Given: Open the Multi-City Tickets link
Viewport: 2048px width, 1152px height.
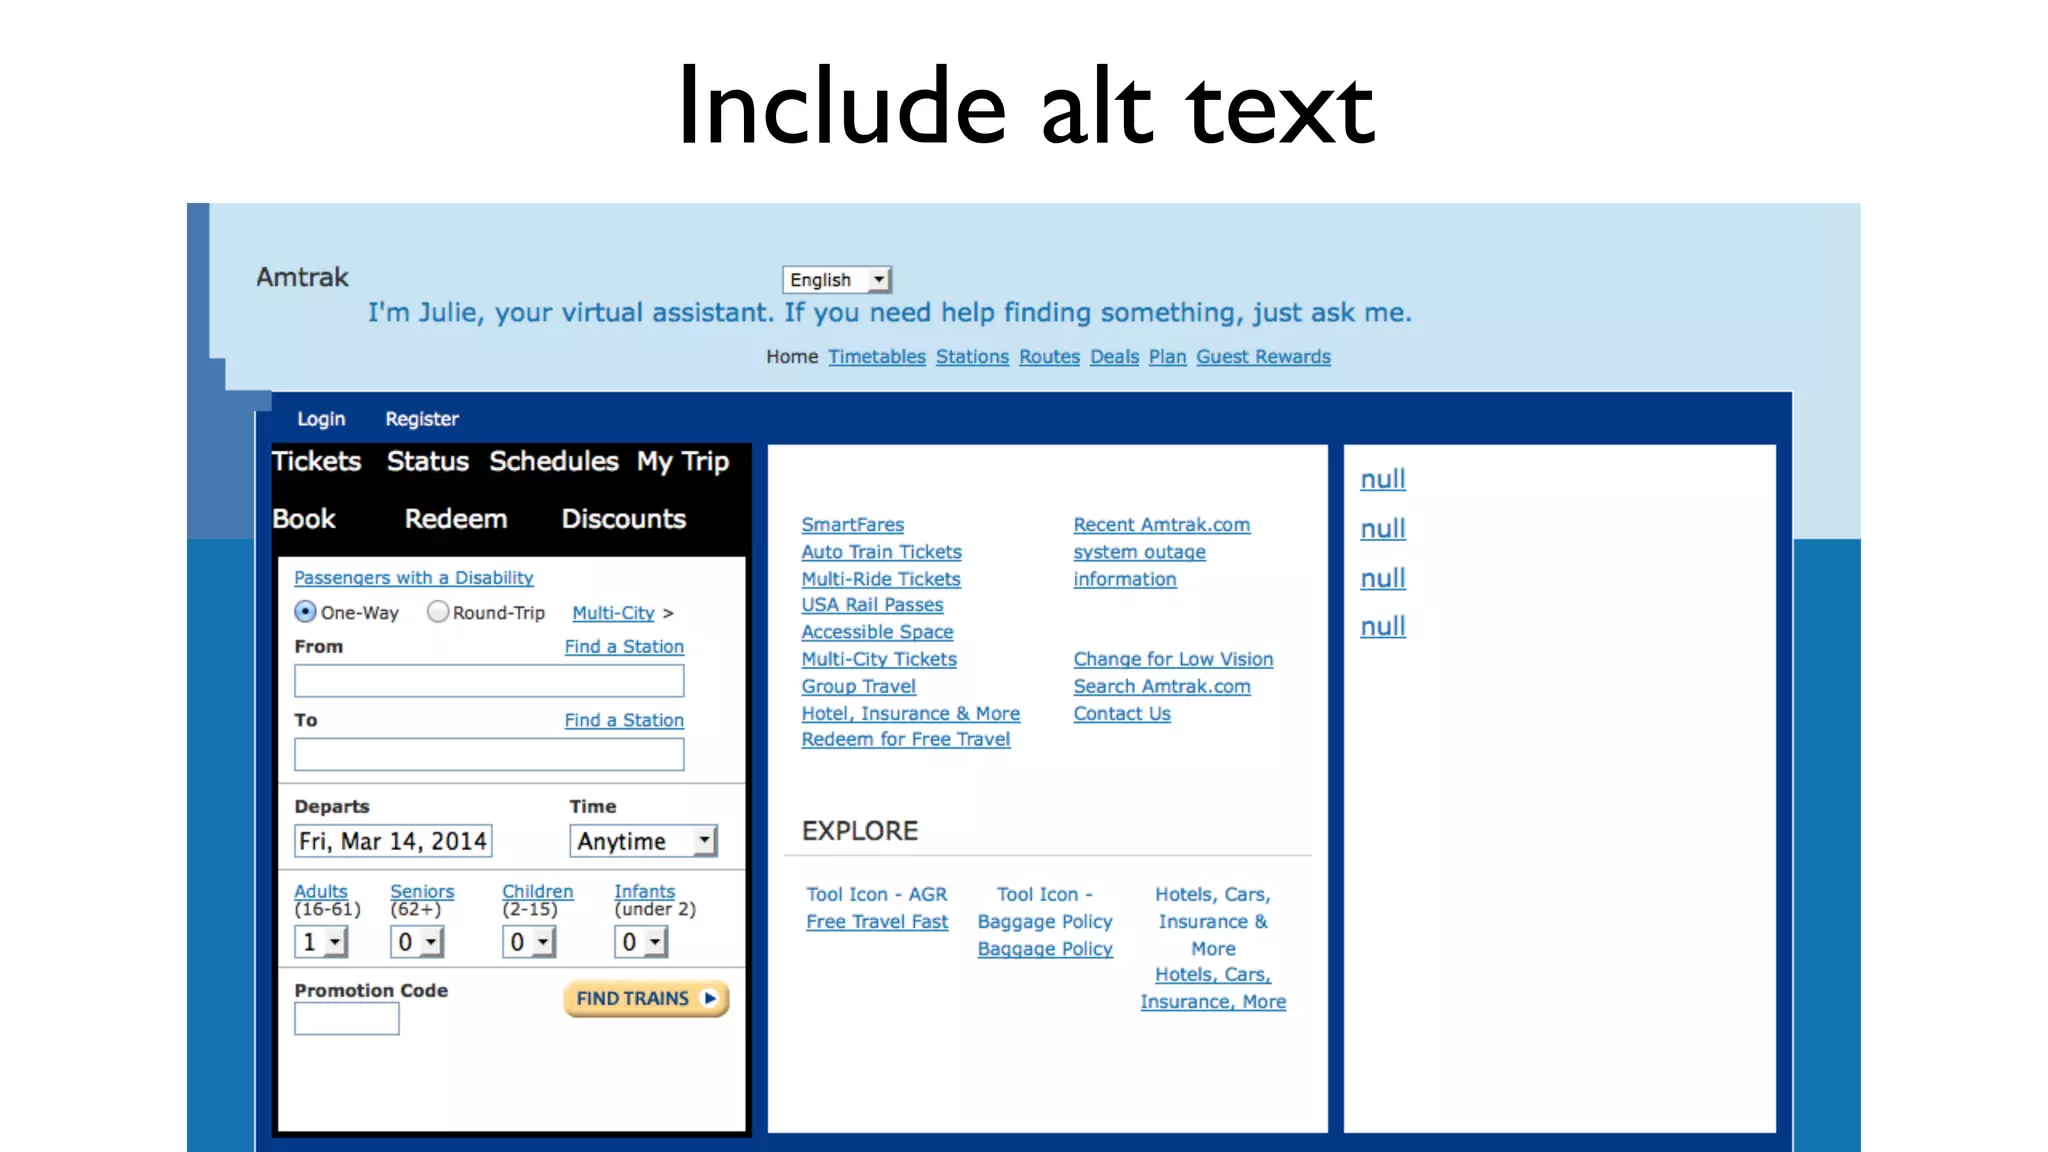Looking at the screenshot, I should 880,659.
